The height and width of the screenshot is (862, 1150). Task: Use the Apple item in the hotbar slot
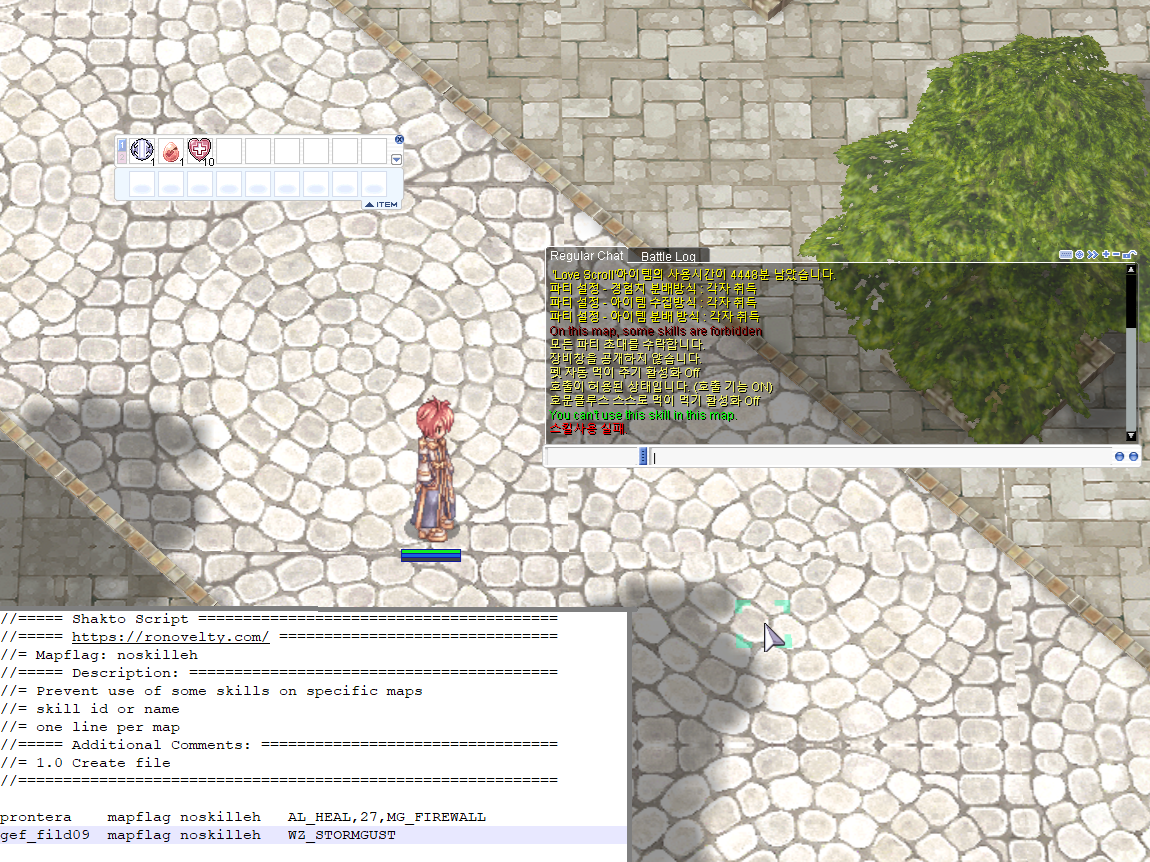pos(169,150)
